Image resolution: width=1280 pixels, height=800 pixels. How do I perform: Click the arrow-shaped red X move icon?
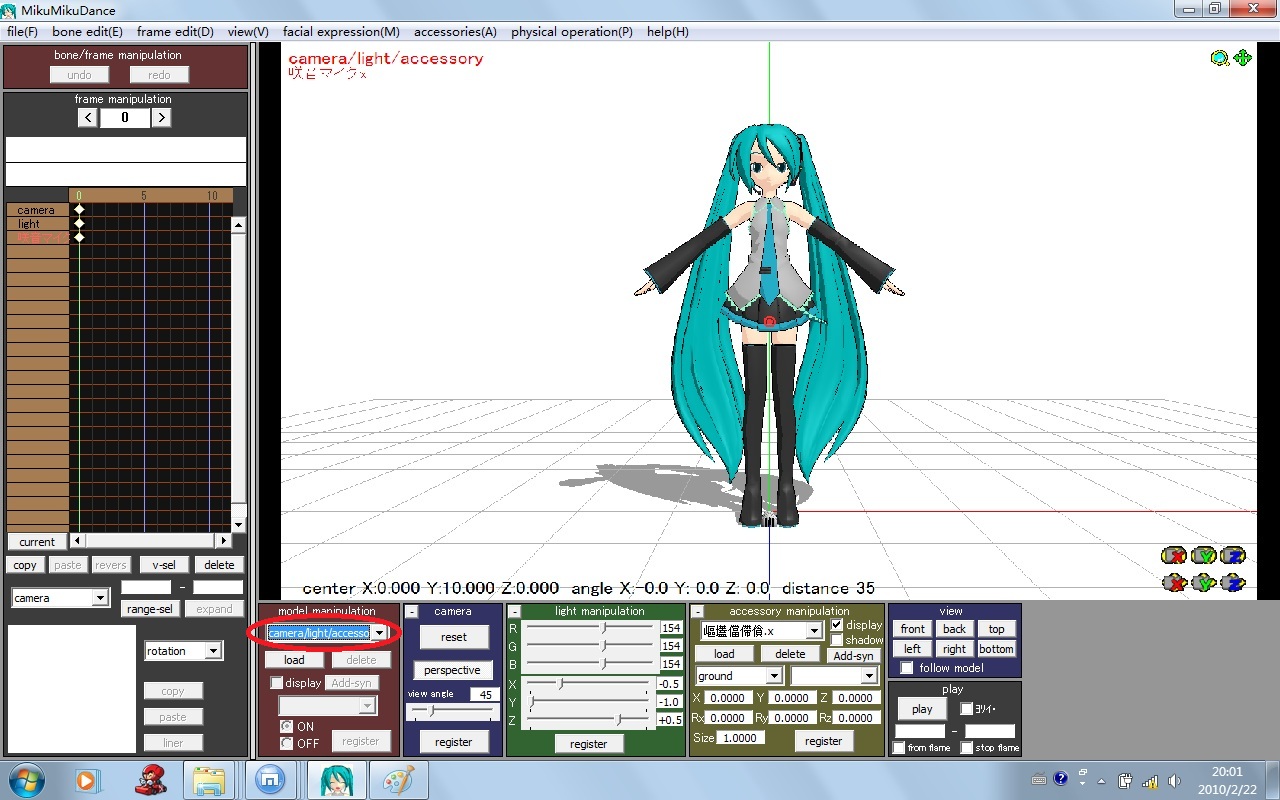[x=1173, y=582]
